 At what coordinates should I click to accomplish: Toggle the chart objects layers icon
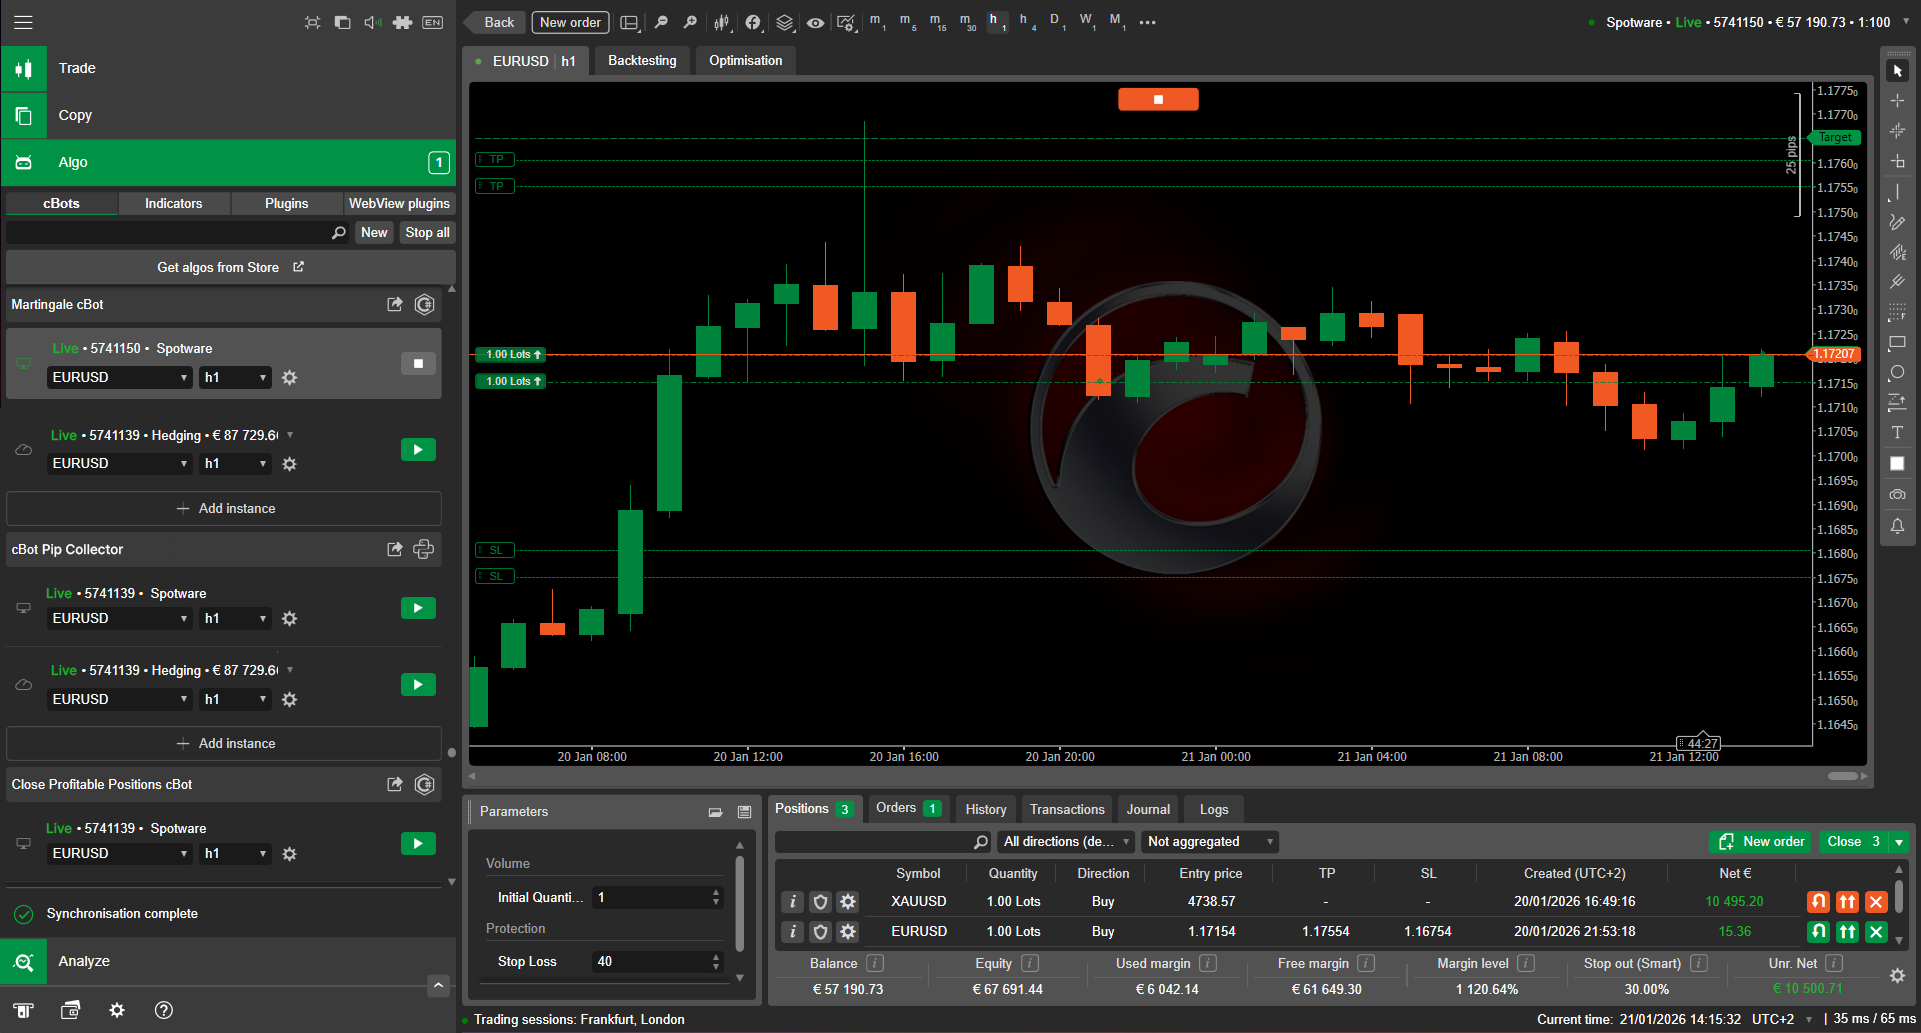point(784,22)
